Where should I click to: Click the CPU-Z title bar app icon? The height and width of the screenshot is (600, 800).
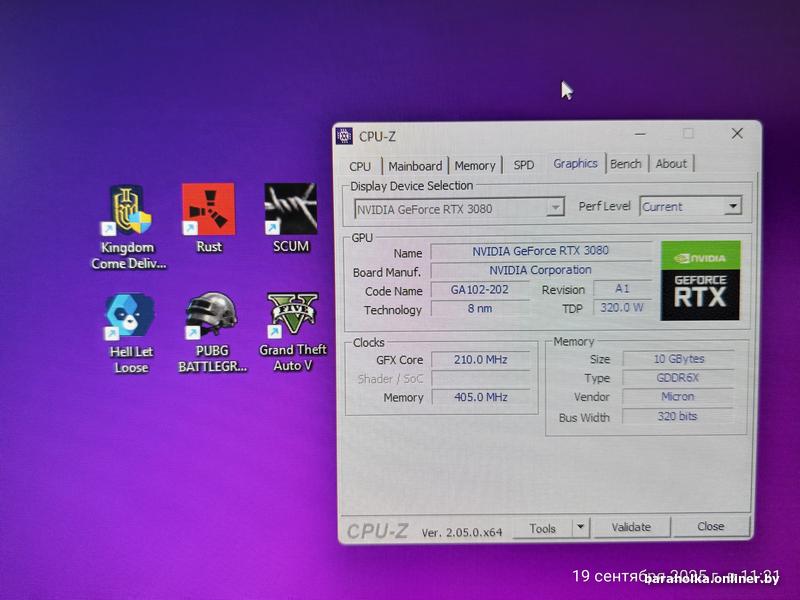click(x=344, y=135)
